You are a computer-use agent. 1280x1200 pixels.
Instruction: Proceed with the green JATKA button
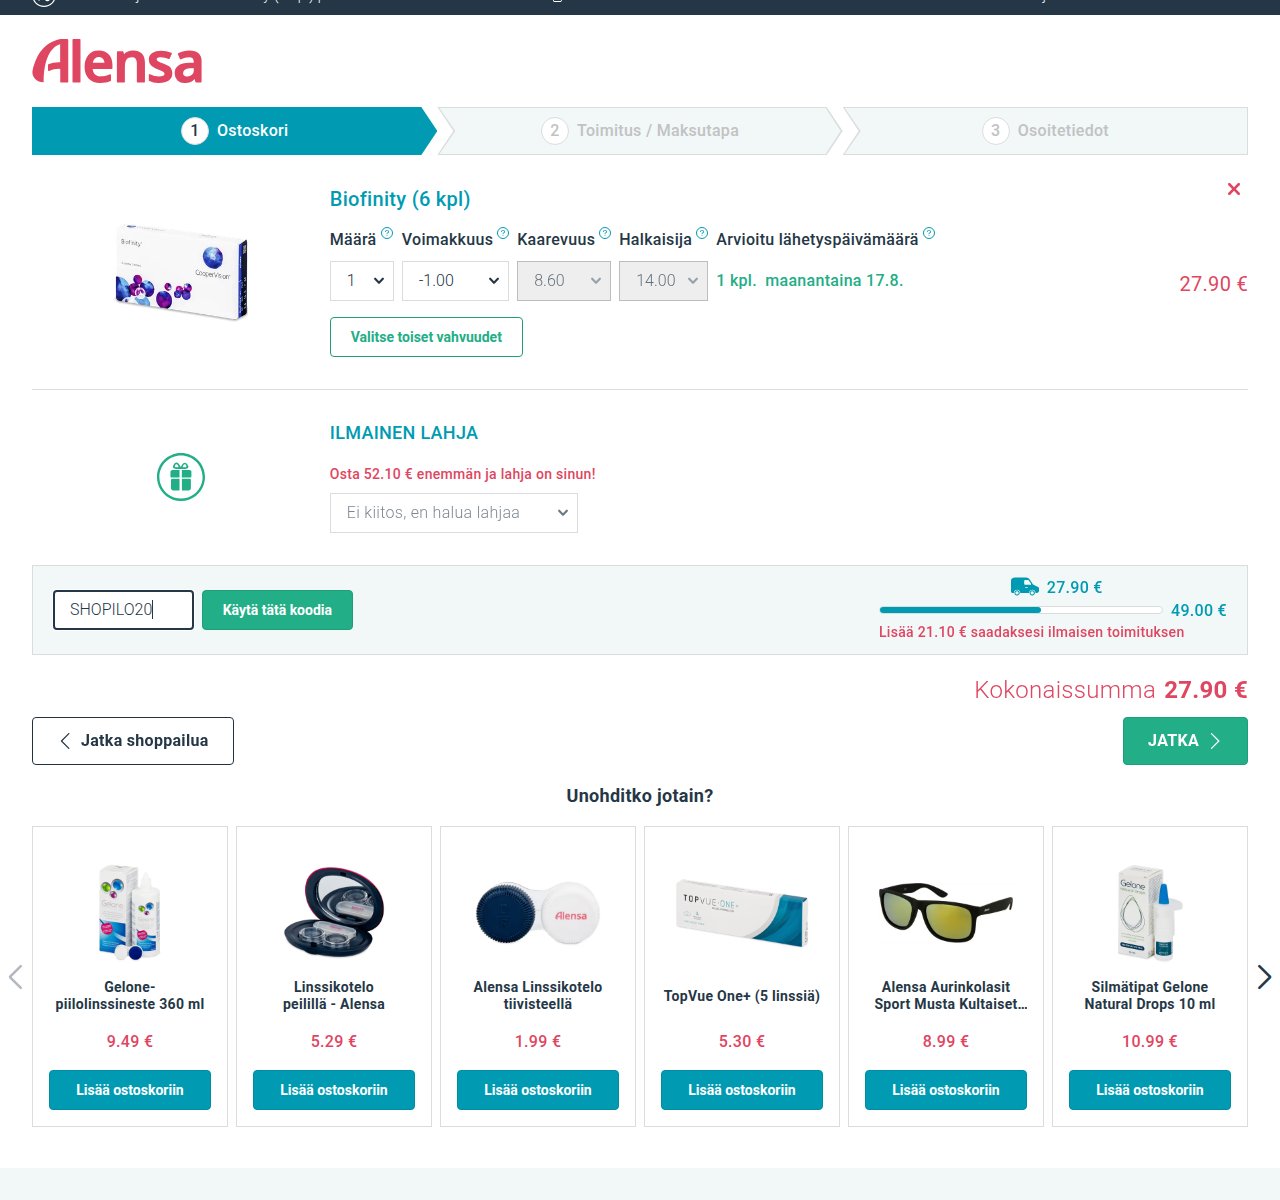tap(1185, 741)
